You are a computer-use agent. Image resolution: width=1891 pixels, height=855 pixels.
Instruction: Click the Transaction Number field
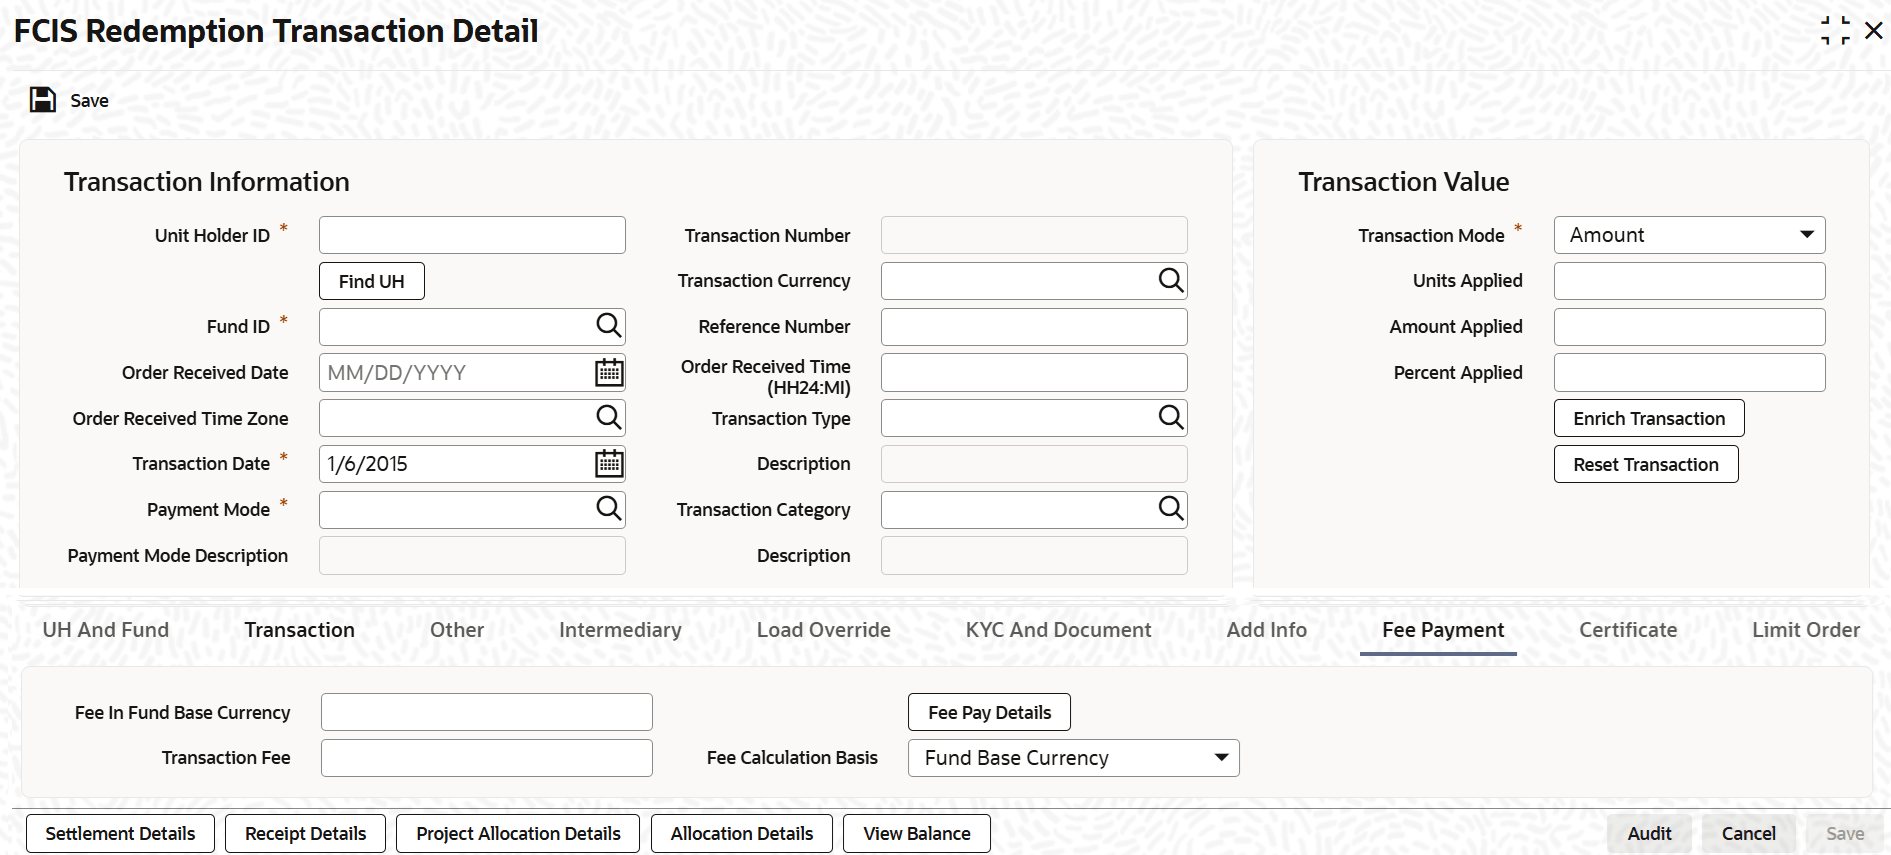(1034, 235)
